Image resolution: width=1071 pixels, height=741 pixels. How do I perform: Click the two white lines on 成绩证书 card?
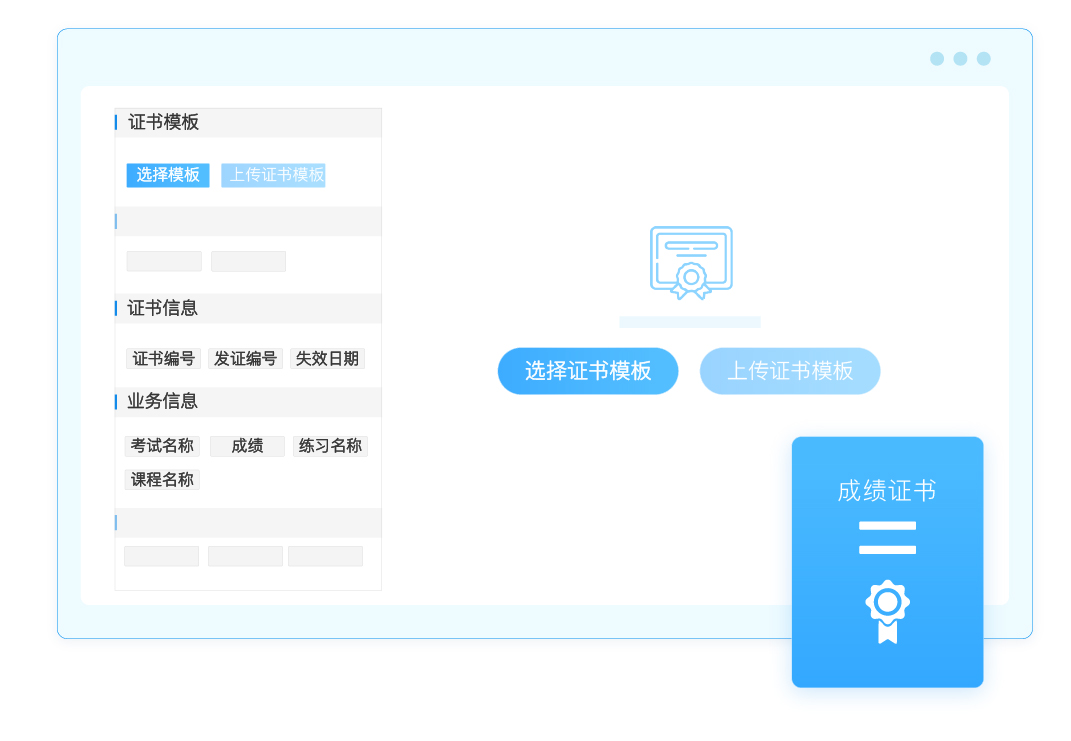pos(887,537)
